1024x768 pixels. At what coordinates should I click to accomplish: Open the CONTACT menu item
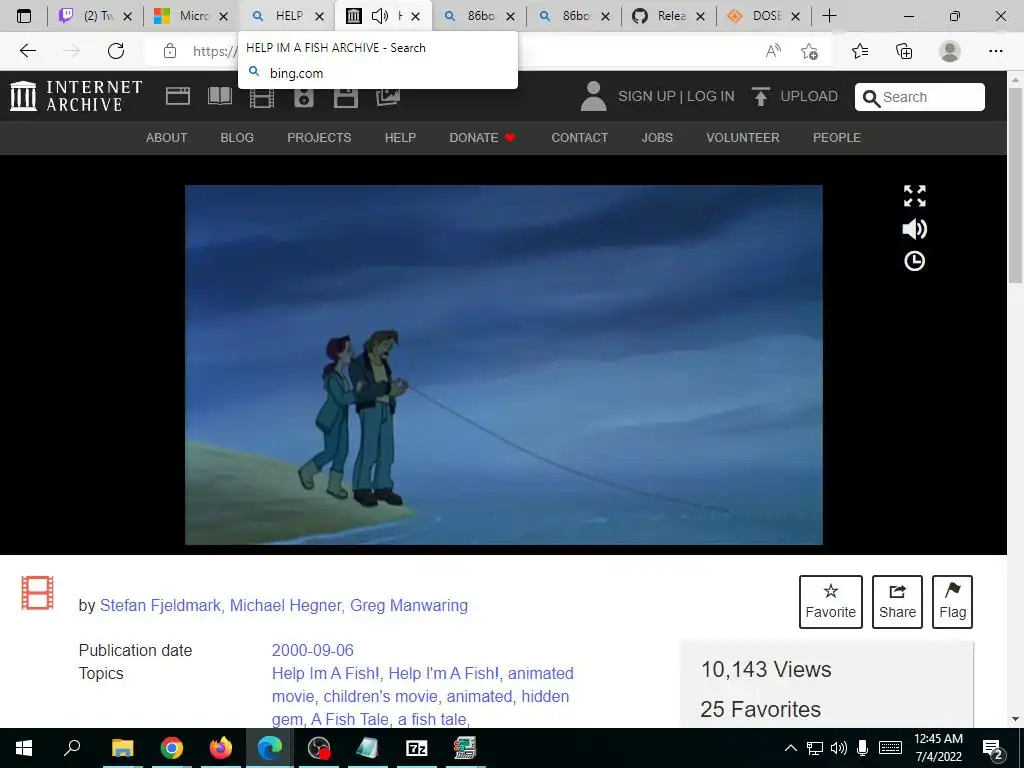[x=579, y=138]
